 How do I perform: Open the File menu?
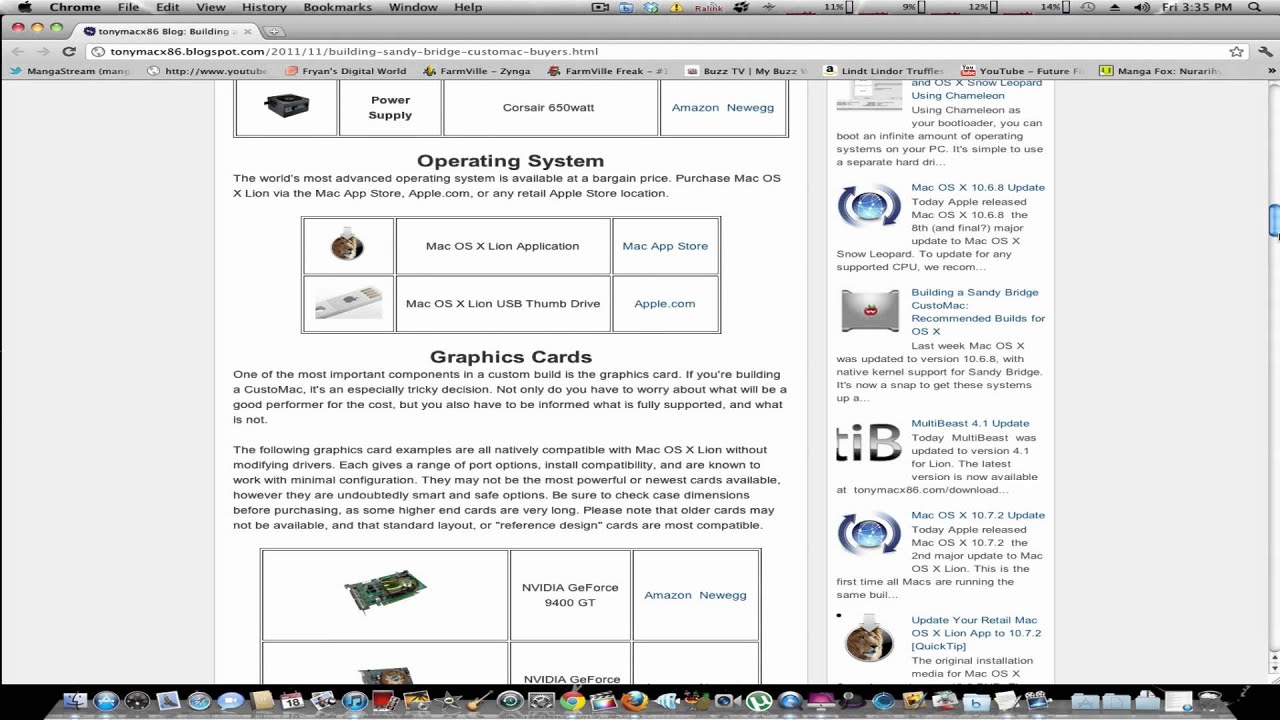(129, 7)
